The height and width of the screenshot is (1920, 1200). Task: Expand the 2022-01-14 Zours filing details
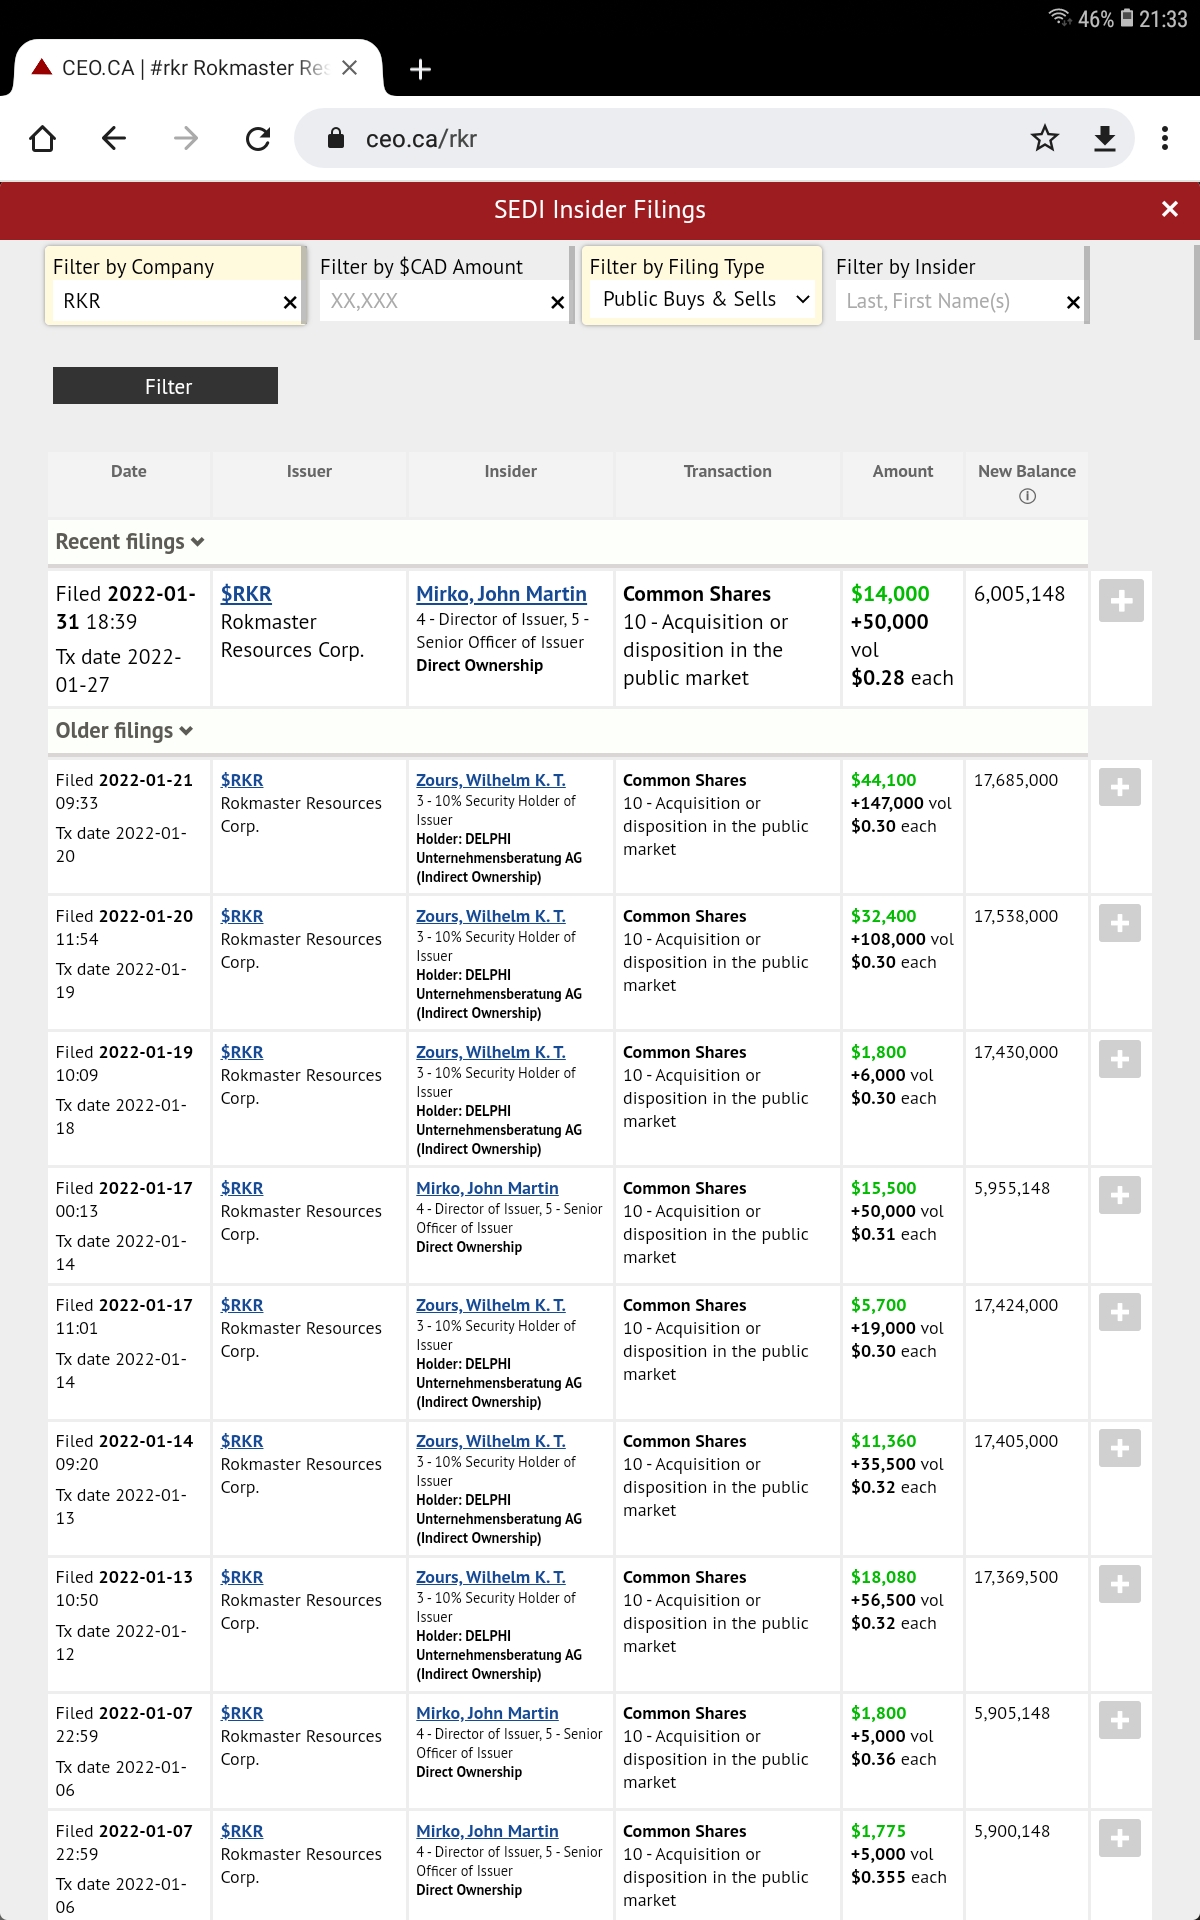tap(1120, 1448)
